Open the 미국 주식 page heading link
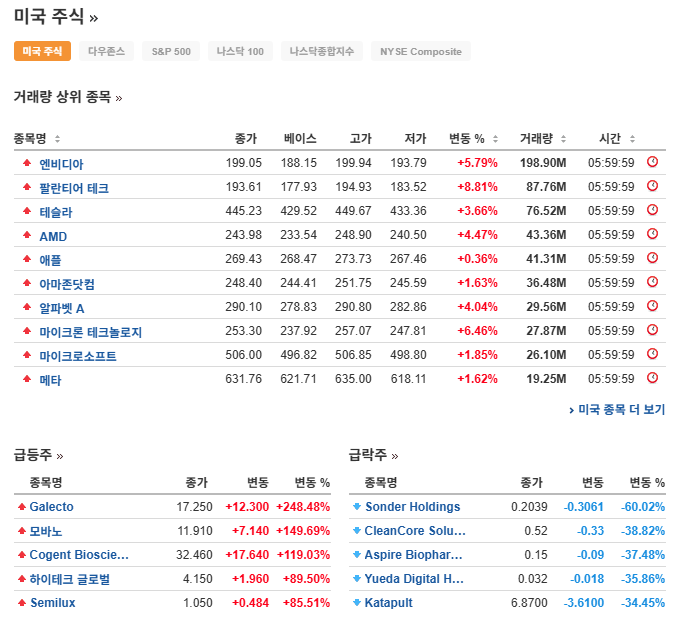The width and height of the screenshot is (673, 618). coord(56,17)
